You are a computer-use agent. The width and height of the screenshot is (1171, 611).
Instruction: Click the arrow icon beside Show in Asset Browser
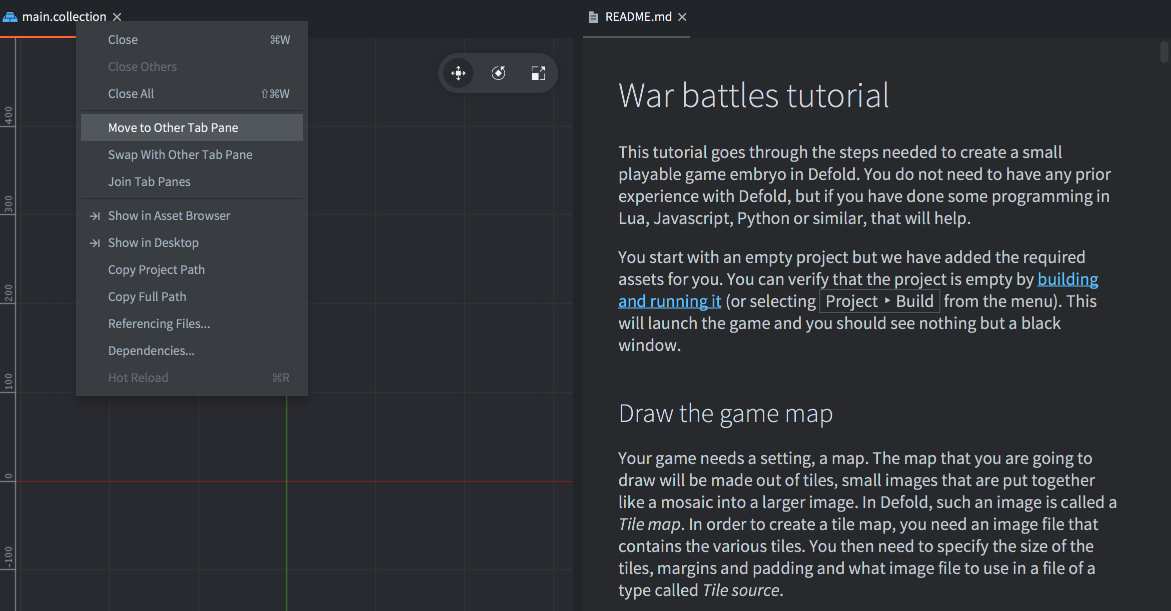[94, 216]
